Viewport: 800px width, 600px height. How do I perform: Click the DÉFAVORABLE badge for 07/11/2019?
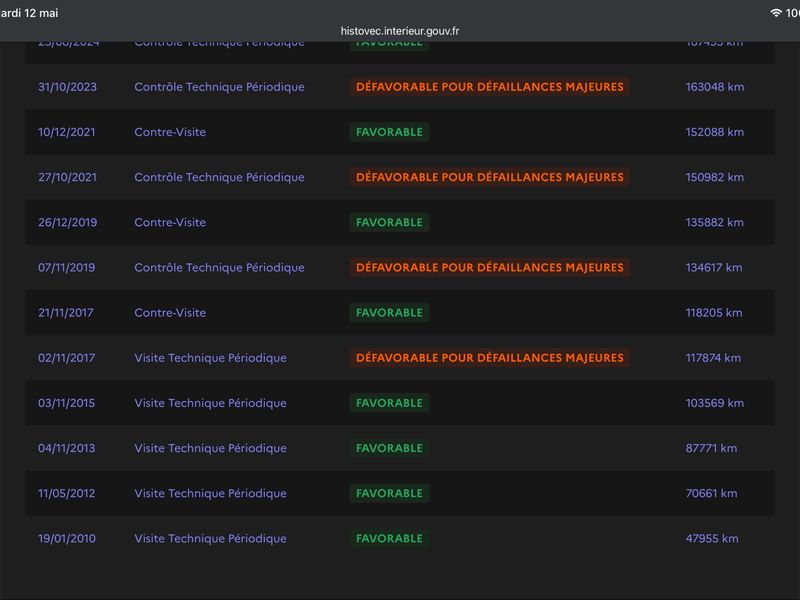point(489,267)
